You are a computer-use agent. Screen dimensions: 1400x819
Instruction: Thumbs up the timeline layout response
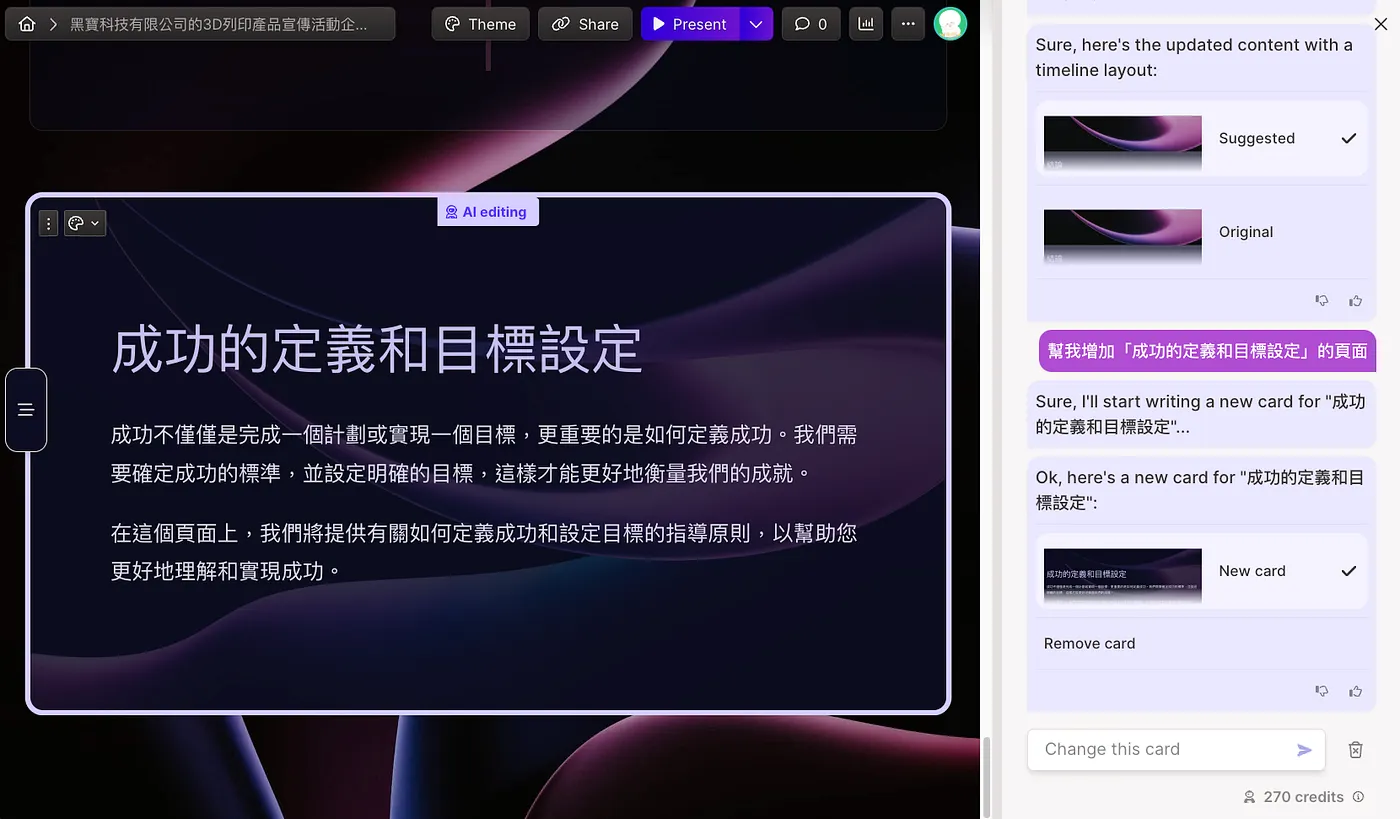(1356, 300)
